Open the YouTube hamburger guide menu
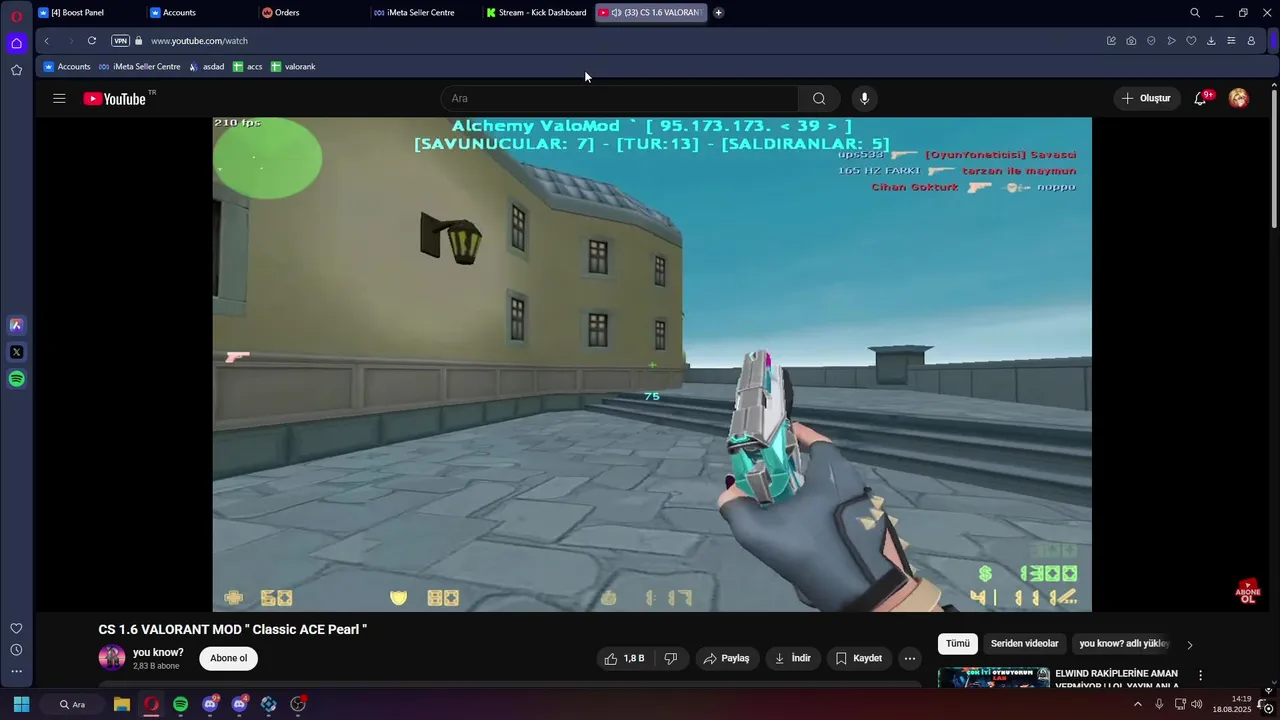Viewport: 1280px width, 720px height. [59, 98]
